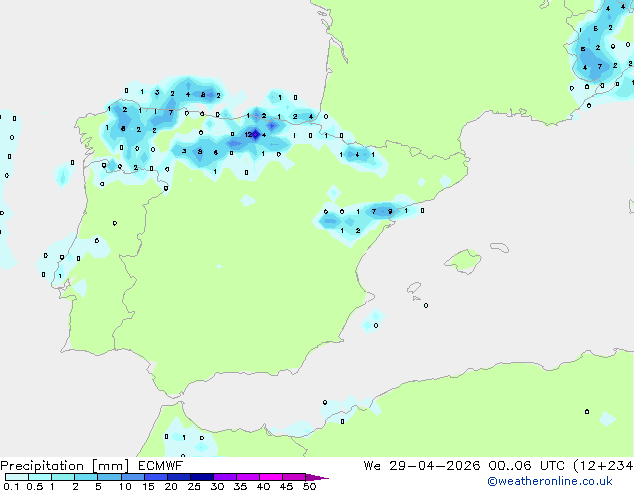Click the 25–30 mm dark blue legend swatch
Viewport: 634px width, 490px height.
(x=202, y=477)
